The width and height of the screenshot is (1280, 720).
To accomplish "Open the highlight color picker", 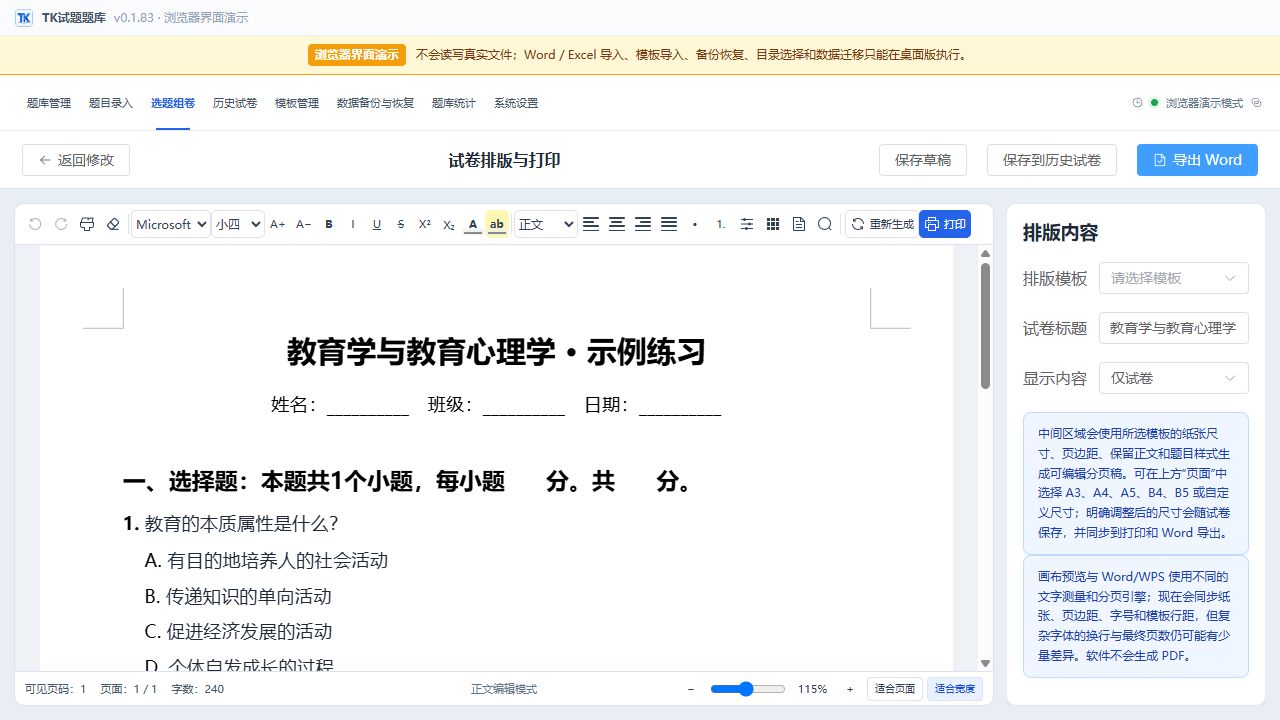I will [497, 224].
